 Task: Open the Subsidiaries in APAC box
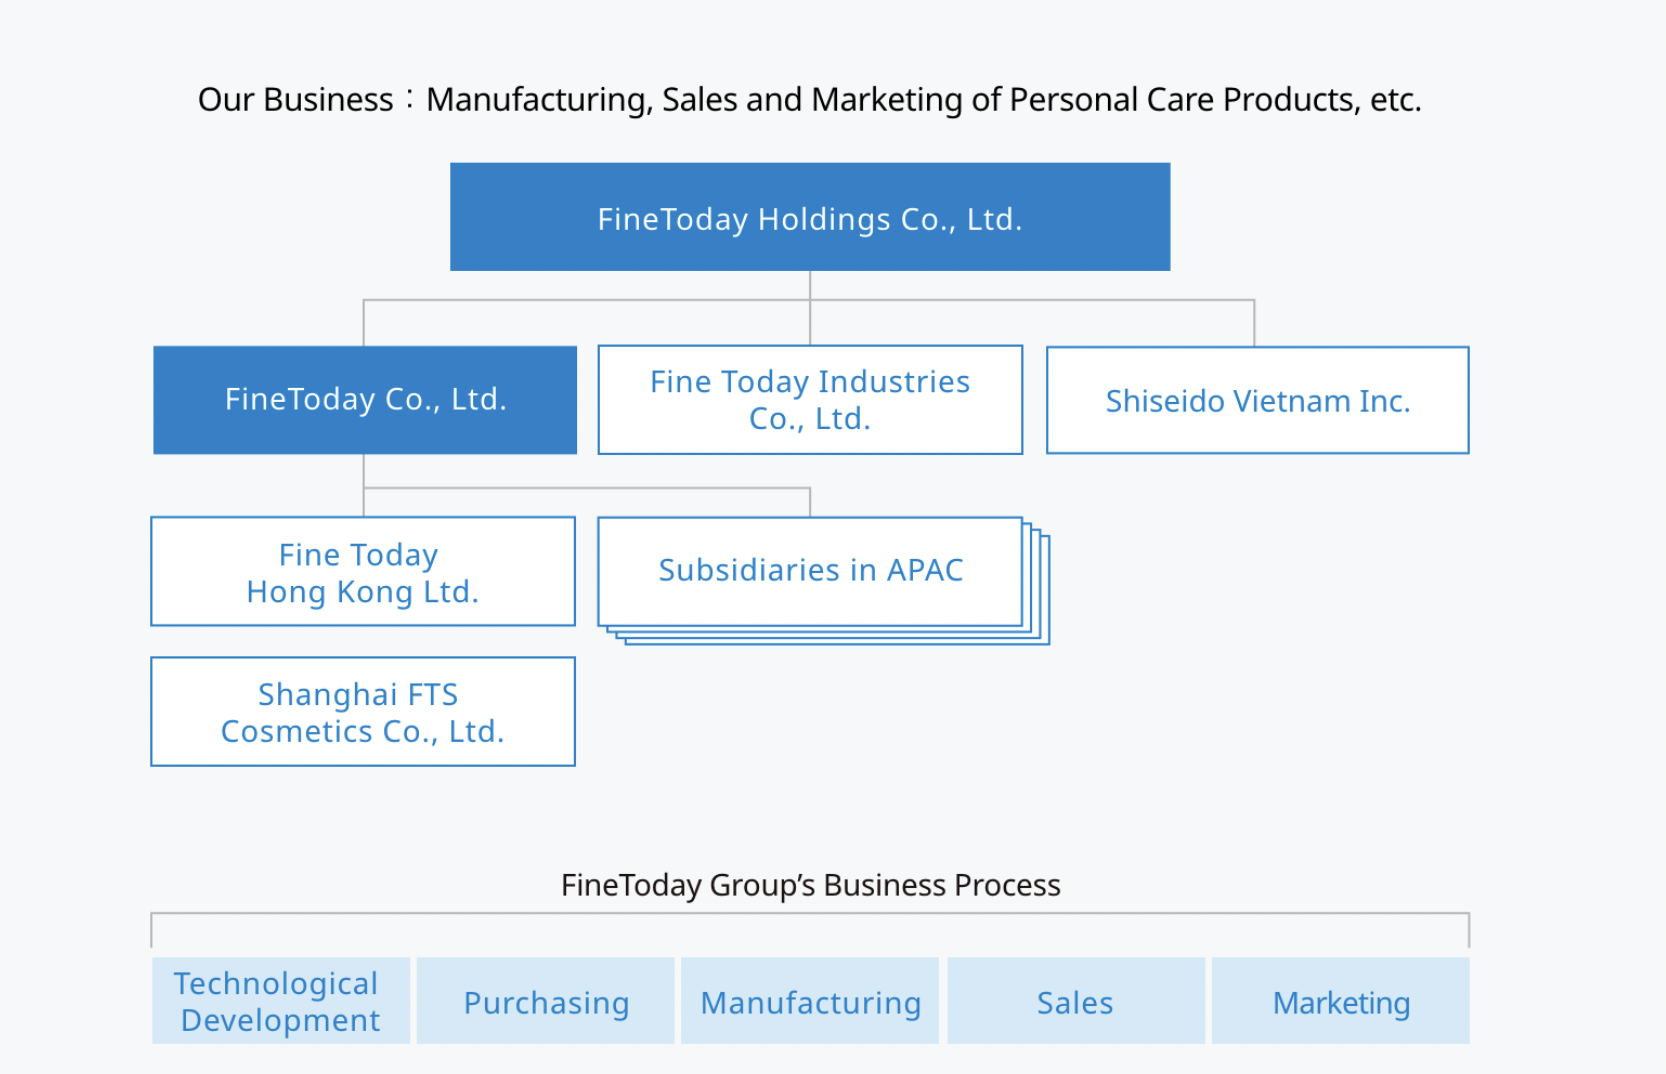(810, 570)
